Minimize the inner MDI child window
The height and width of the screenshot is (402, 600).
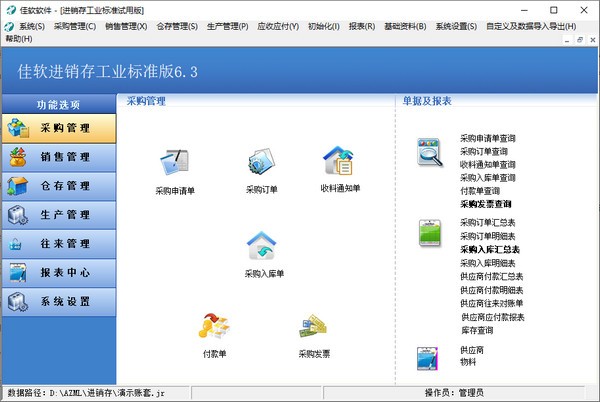coord(567,40)
